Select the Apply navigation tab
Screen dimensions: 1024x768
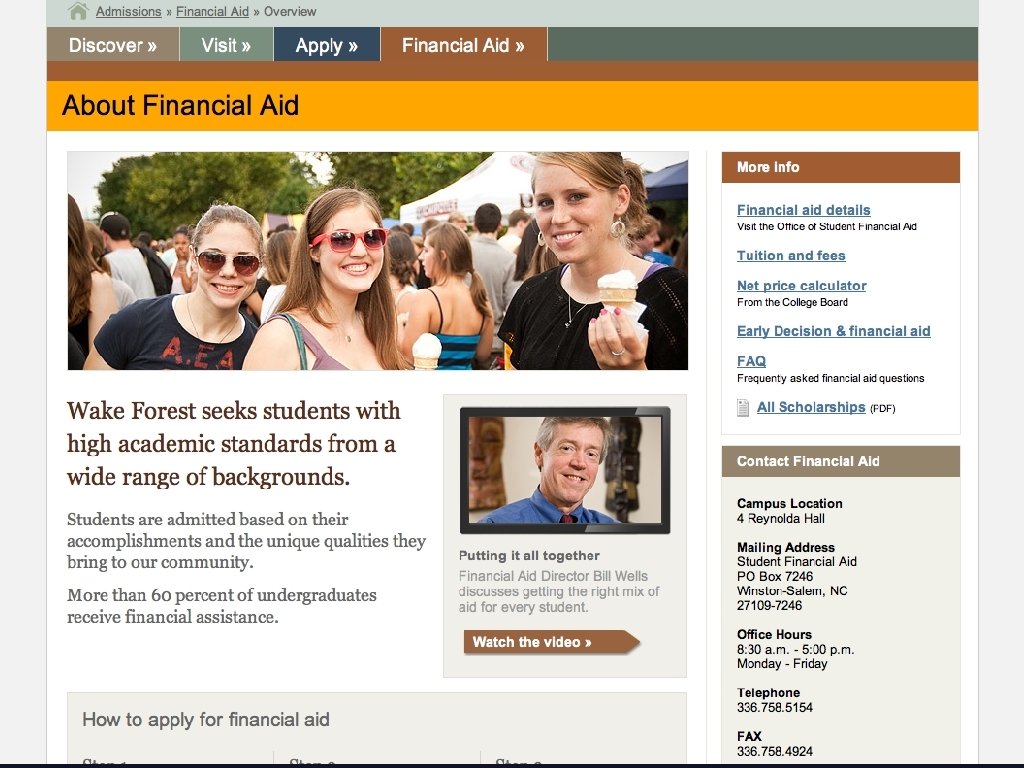327,44
